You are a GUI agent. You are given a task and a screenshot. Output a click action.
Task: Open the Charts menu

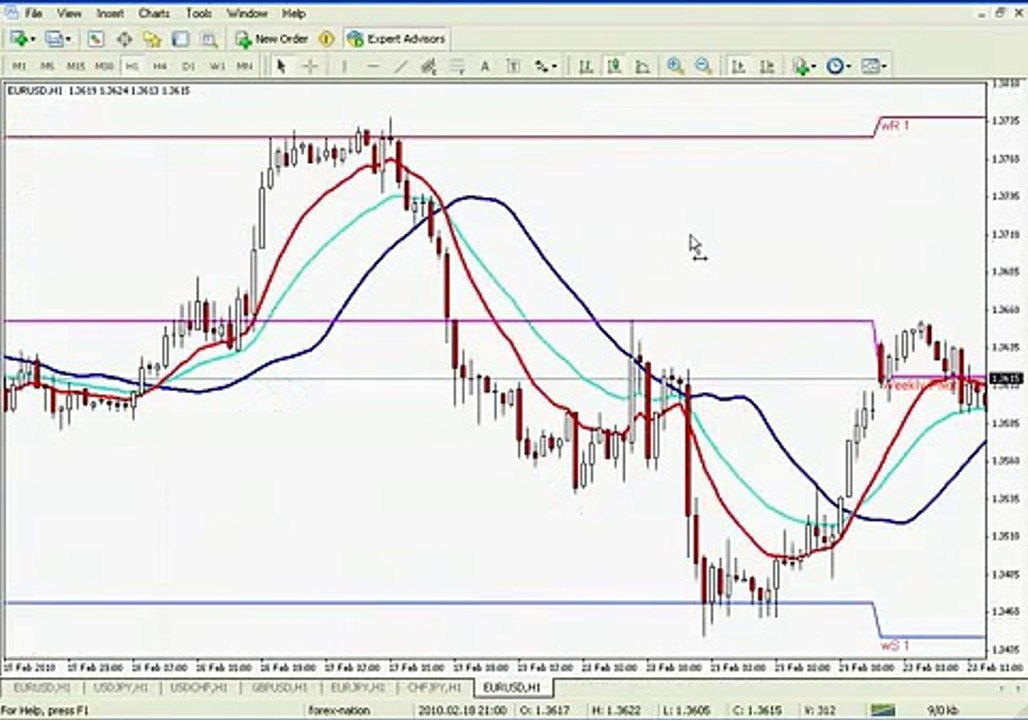click(153, 13)
